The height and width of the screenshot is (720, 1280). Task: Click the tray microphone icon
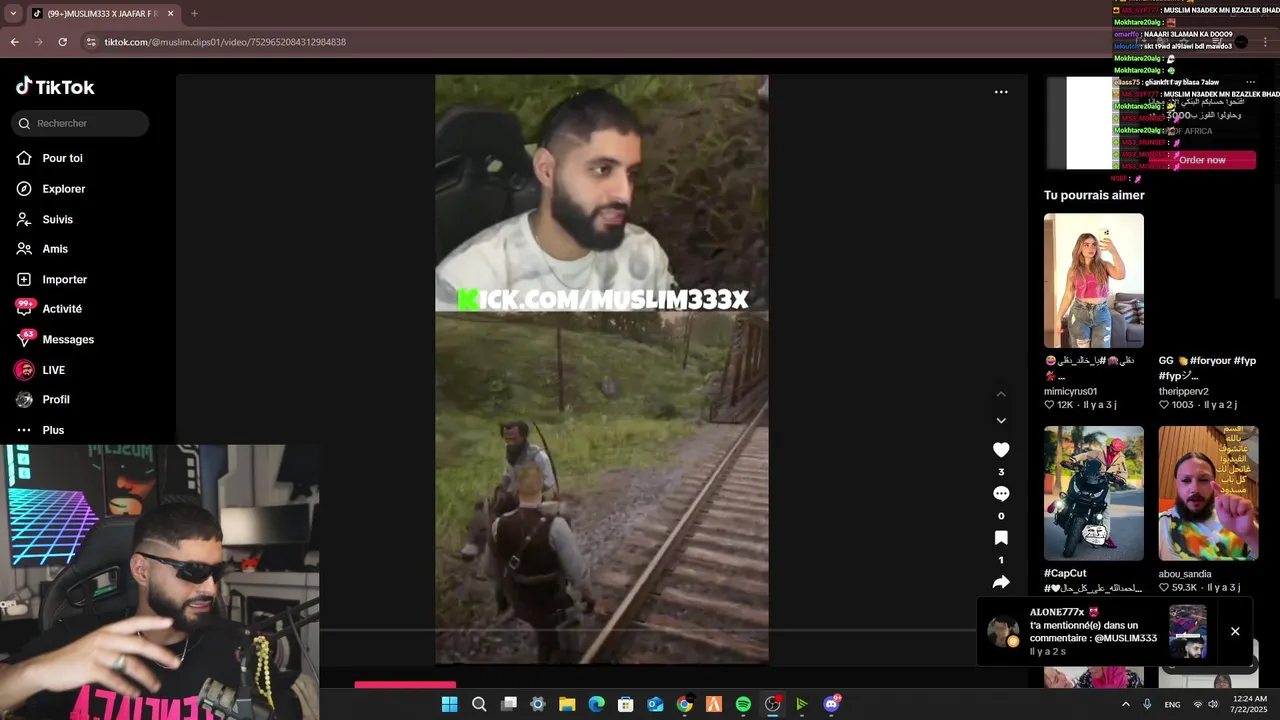click(x=1147, y=704)
